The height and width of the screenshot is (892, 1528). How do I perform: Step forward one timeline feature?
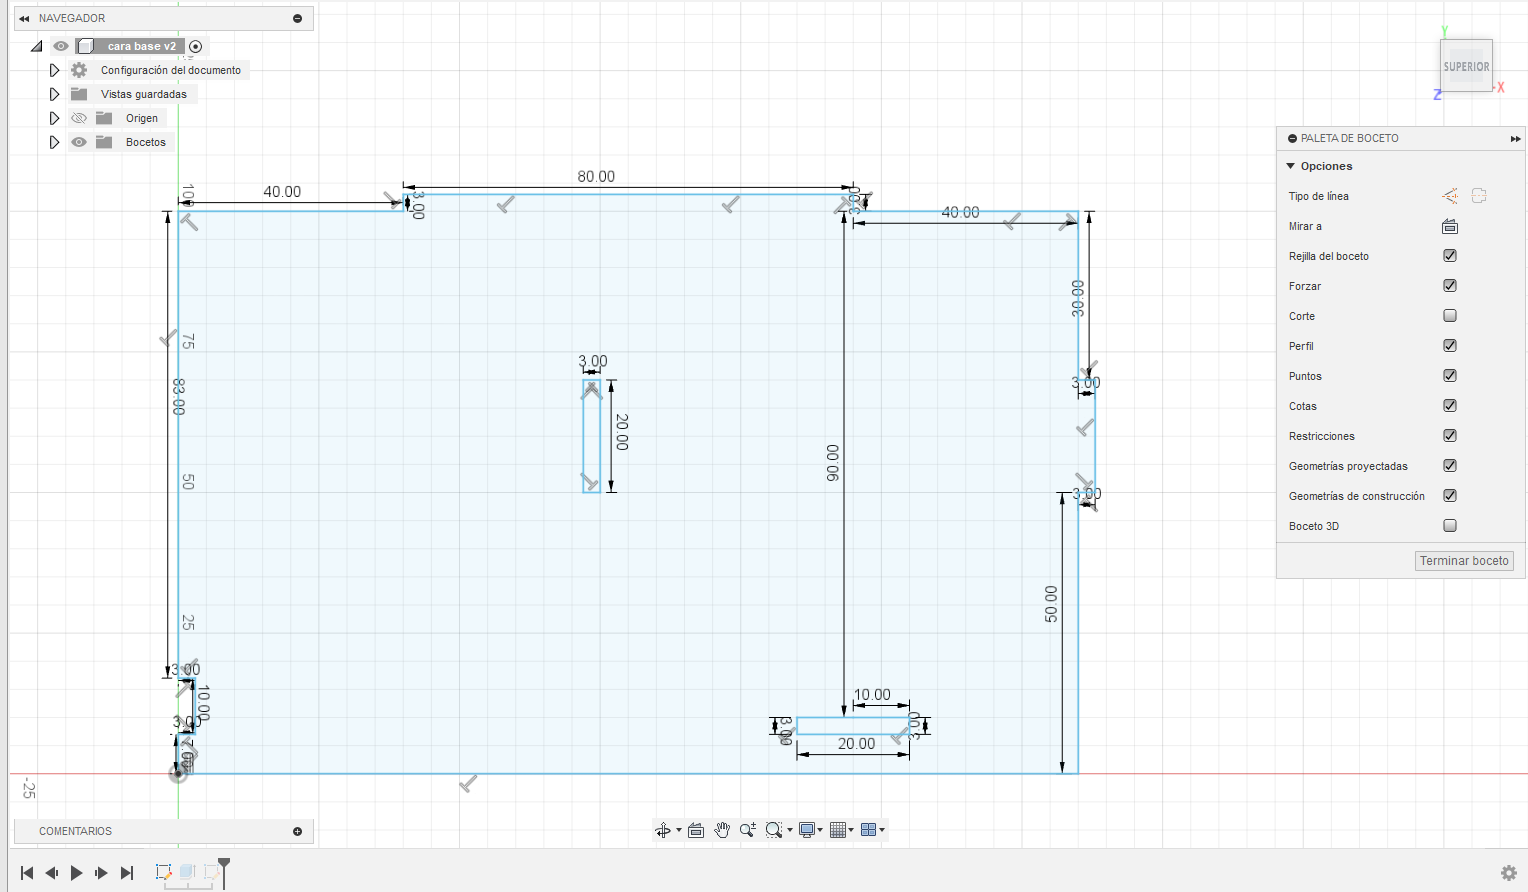coord(101,873)
